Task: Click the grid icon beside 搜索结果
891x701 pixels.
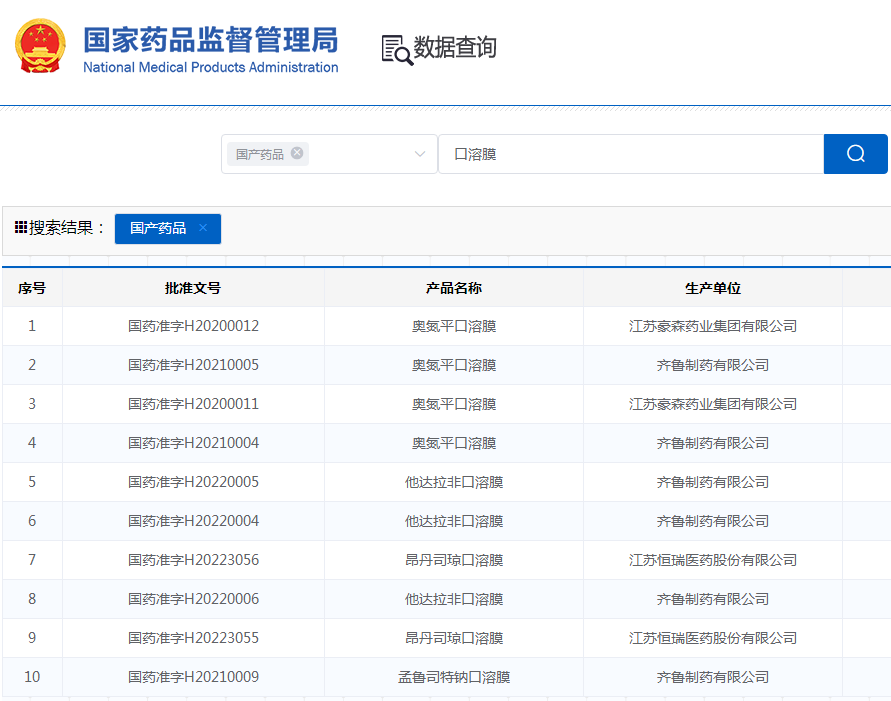Action: click(x=20, y=227)
